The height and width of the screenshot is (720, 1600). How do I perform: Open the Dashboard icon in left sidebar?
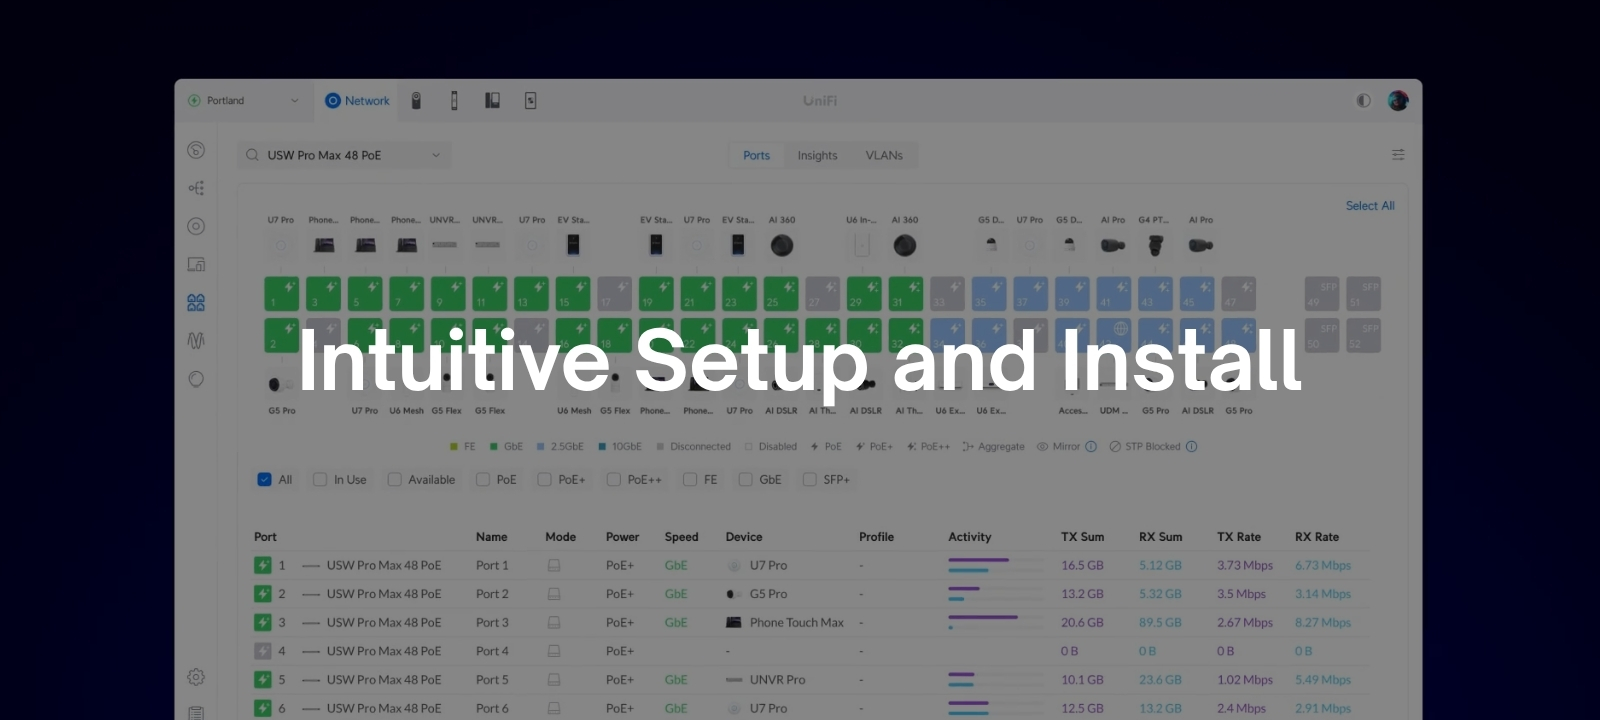(x=196, y=150)
